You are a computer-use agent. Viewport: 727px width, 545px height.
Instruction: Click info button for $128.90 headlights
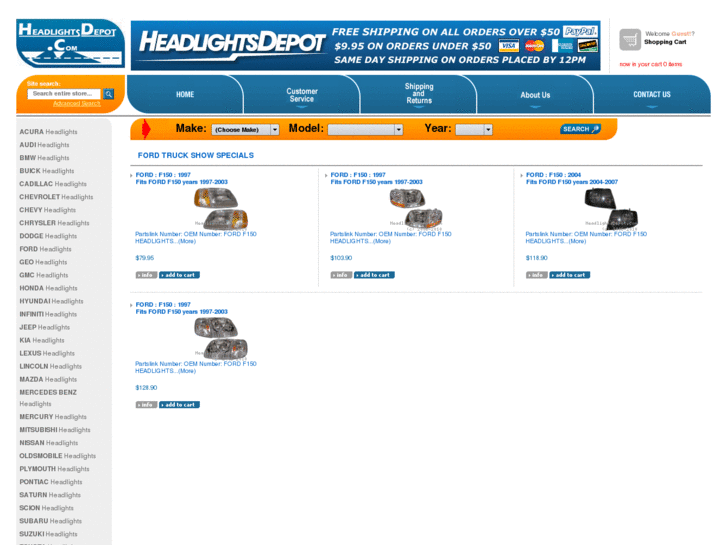[x=147, y=405]
